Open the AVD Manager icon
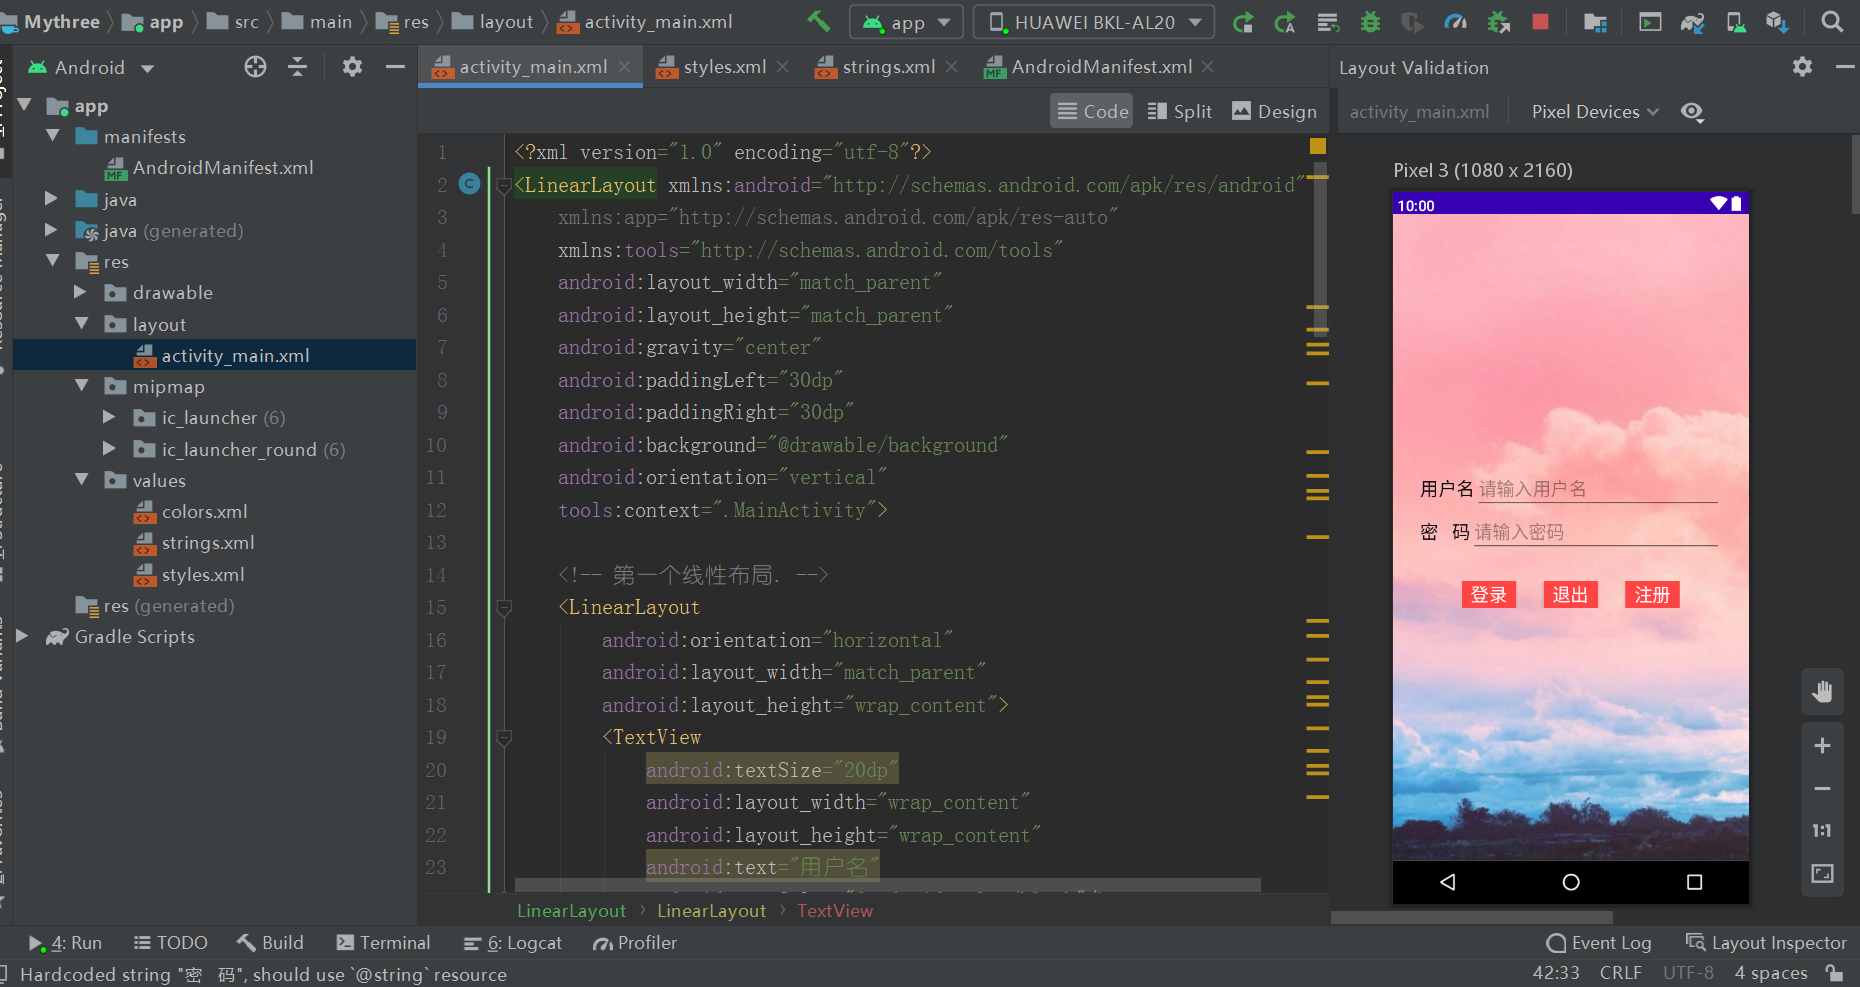Screen dimensions: 1860x987 tap(1736, 22)
